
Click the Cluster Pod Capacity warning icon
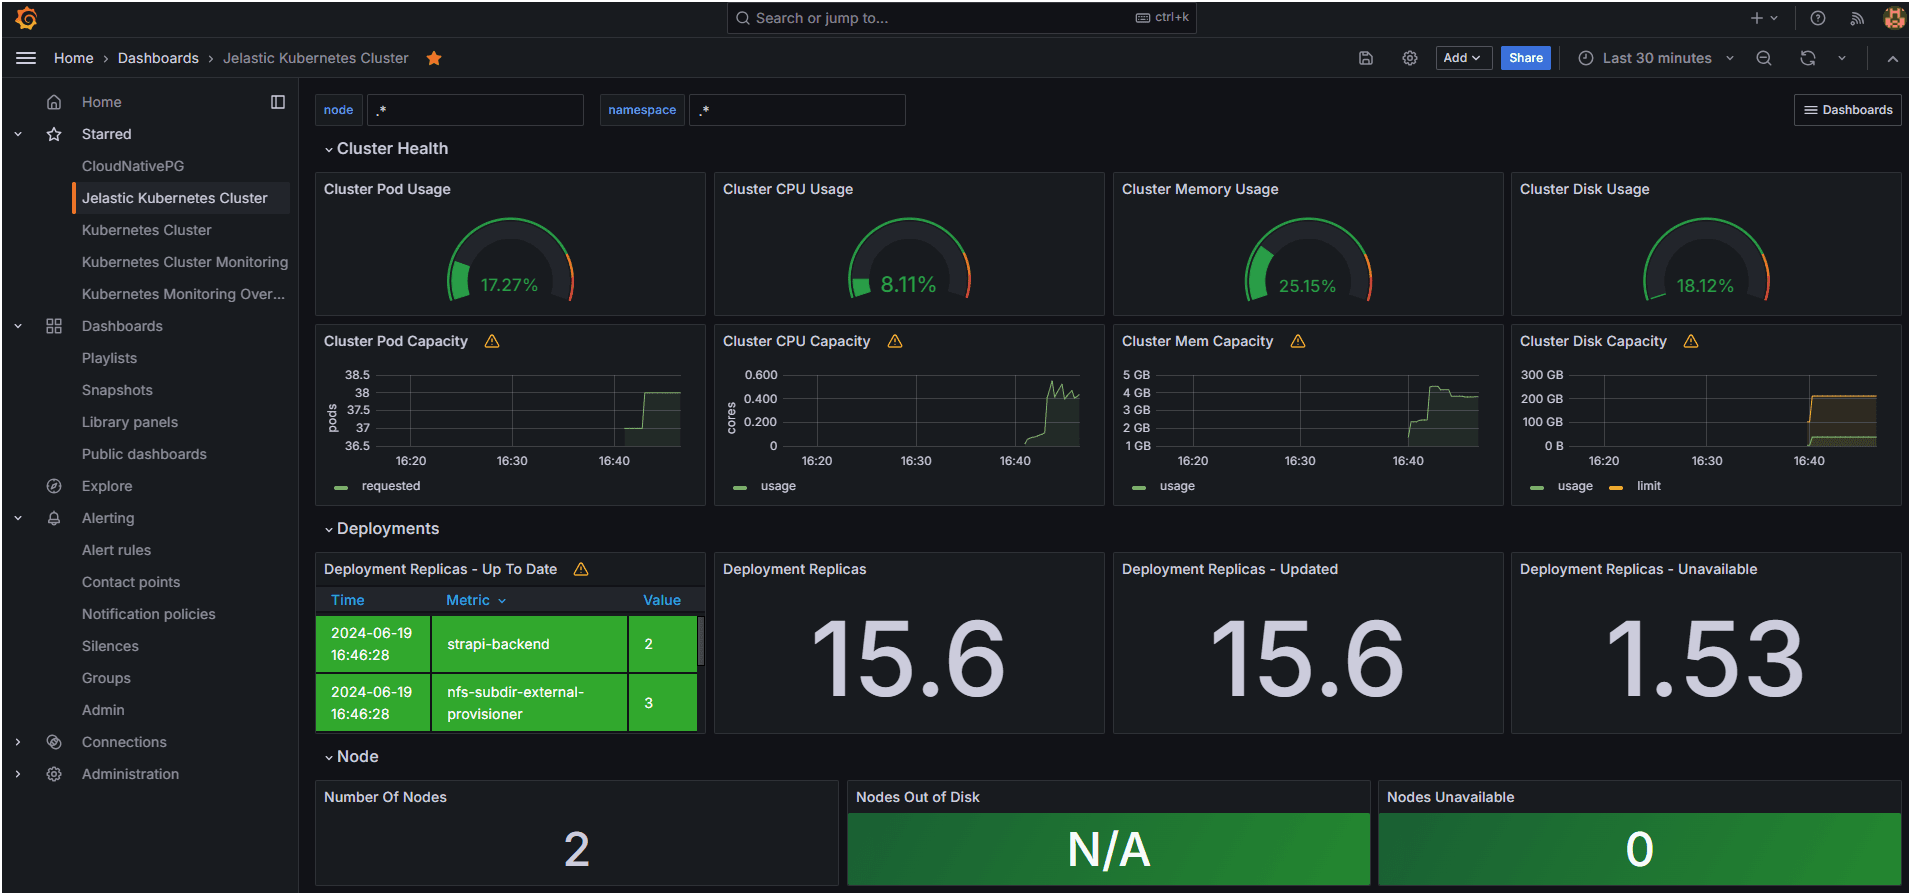coord(492,341)
